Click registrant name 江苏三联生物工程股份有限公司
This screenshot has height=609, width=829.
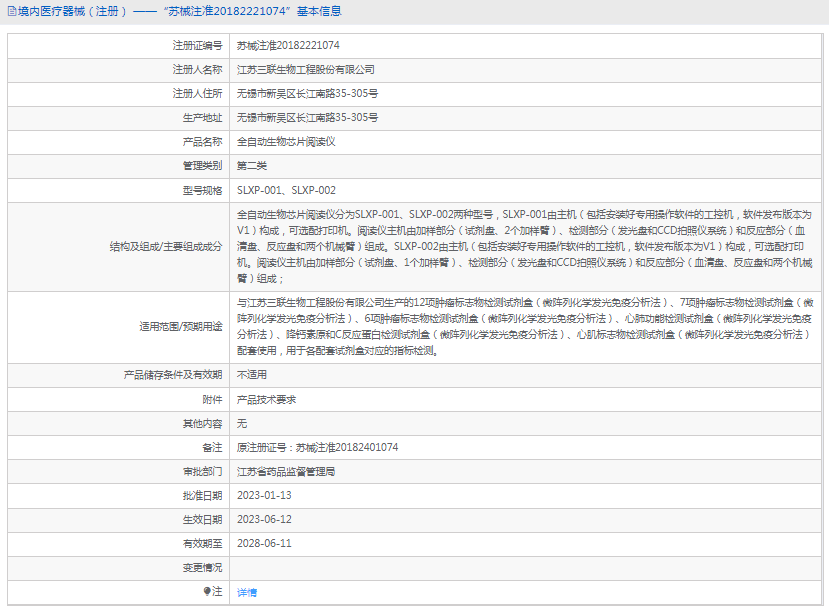[x=306, y=70]
